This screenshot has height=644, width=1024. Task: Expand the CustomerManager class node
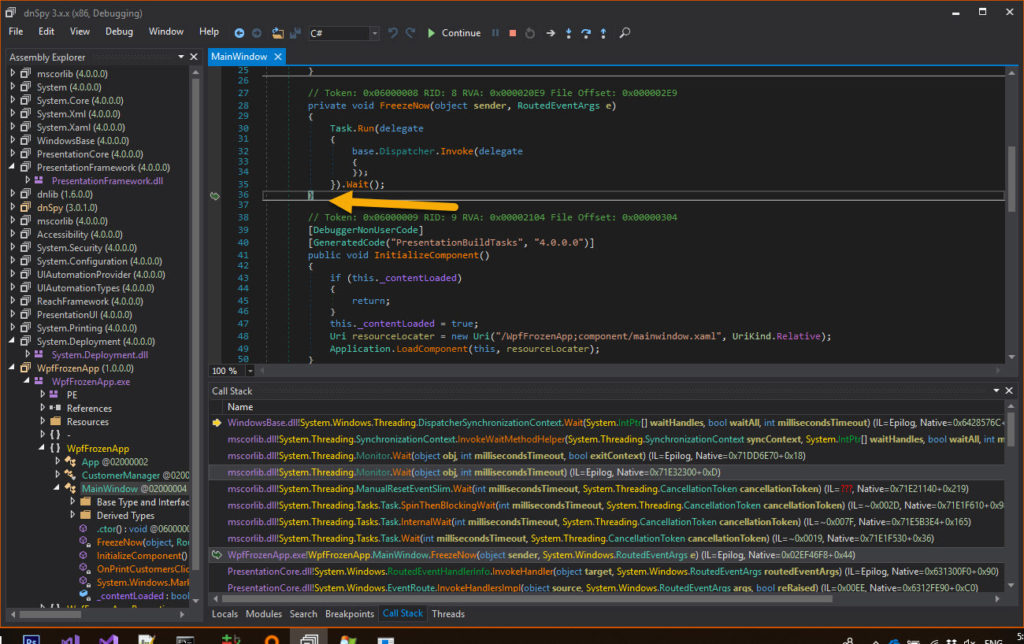(x=57, y=475)
